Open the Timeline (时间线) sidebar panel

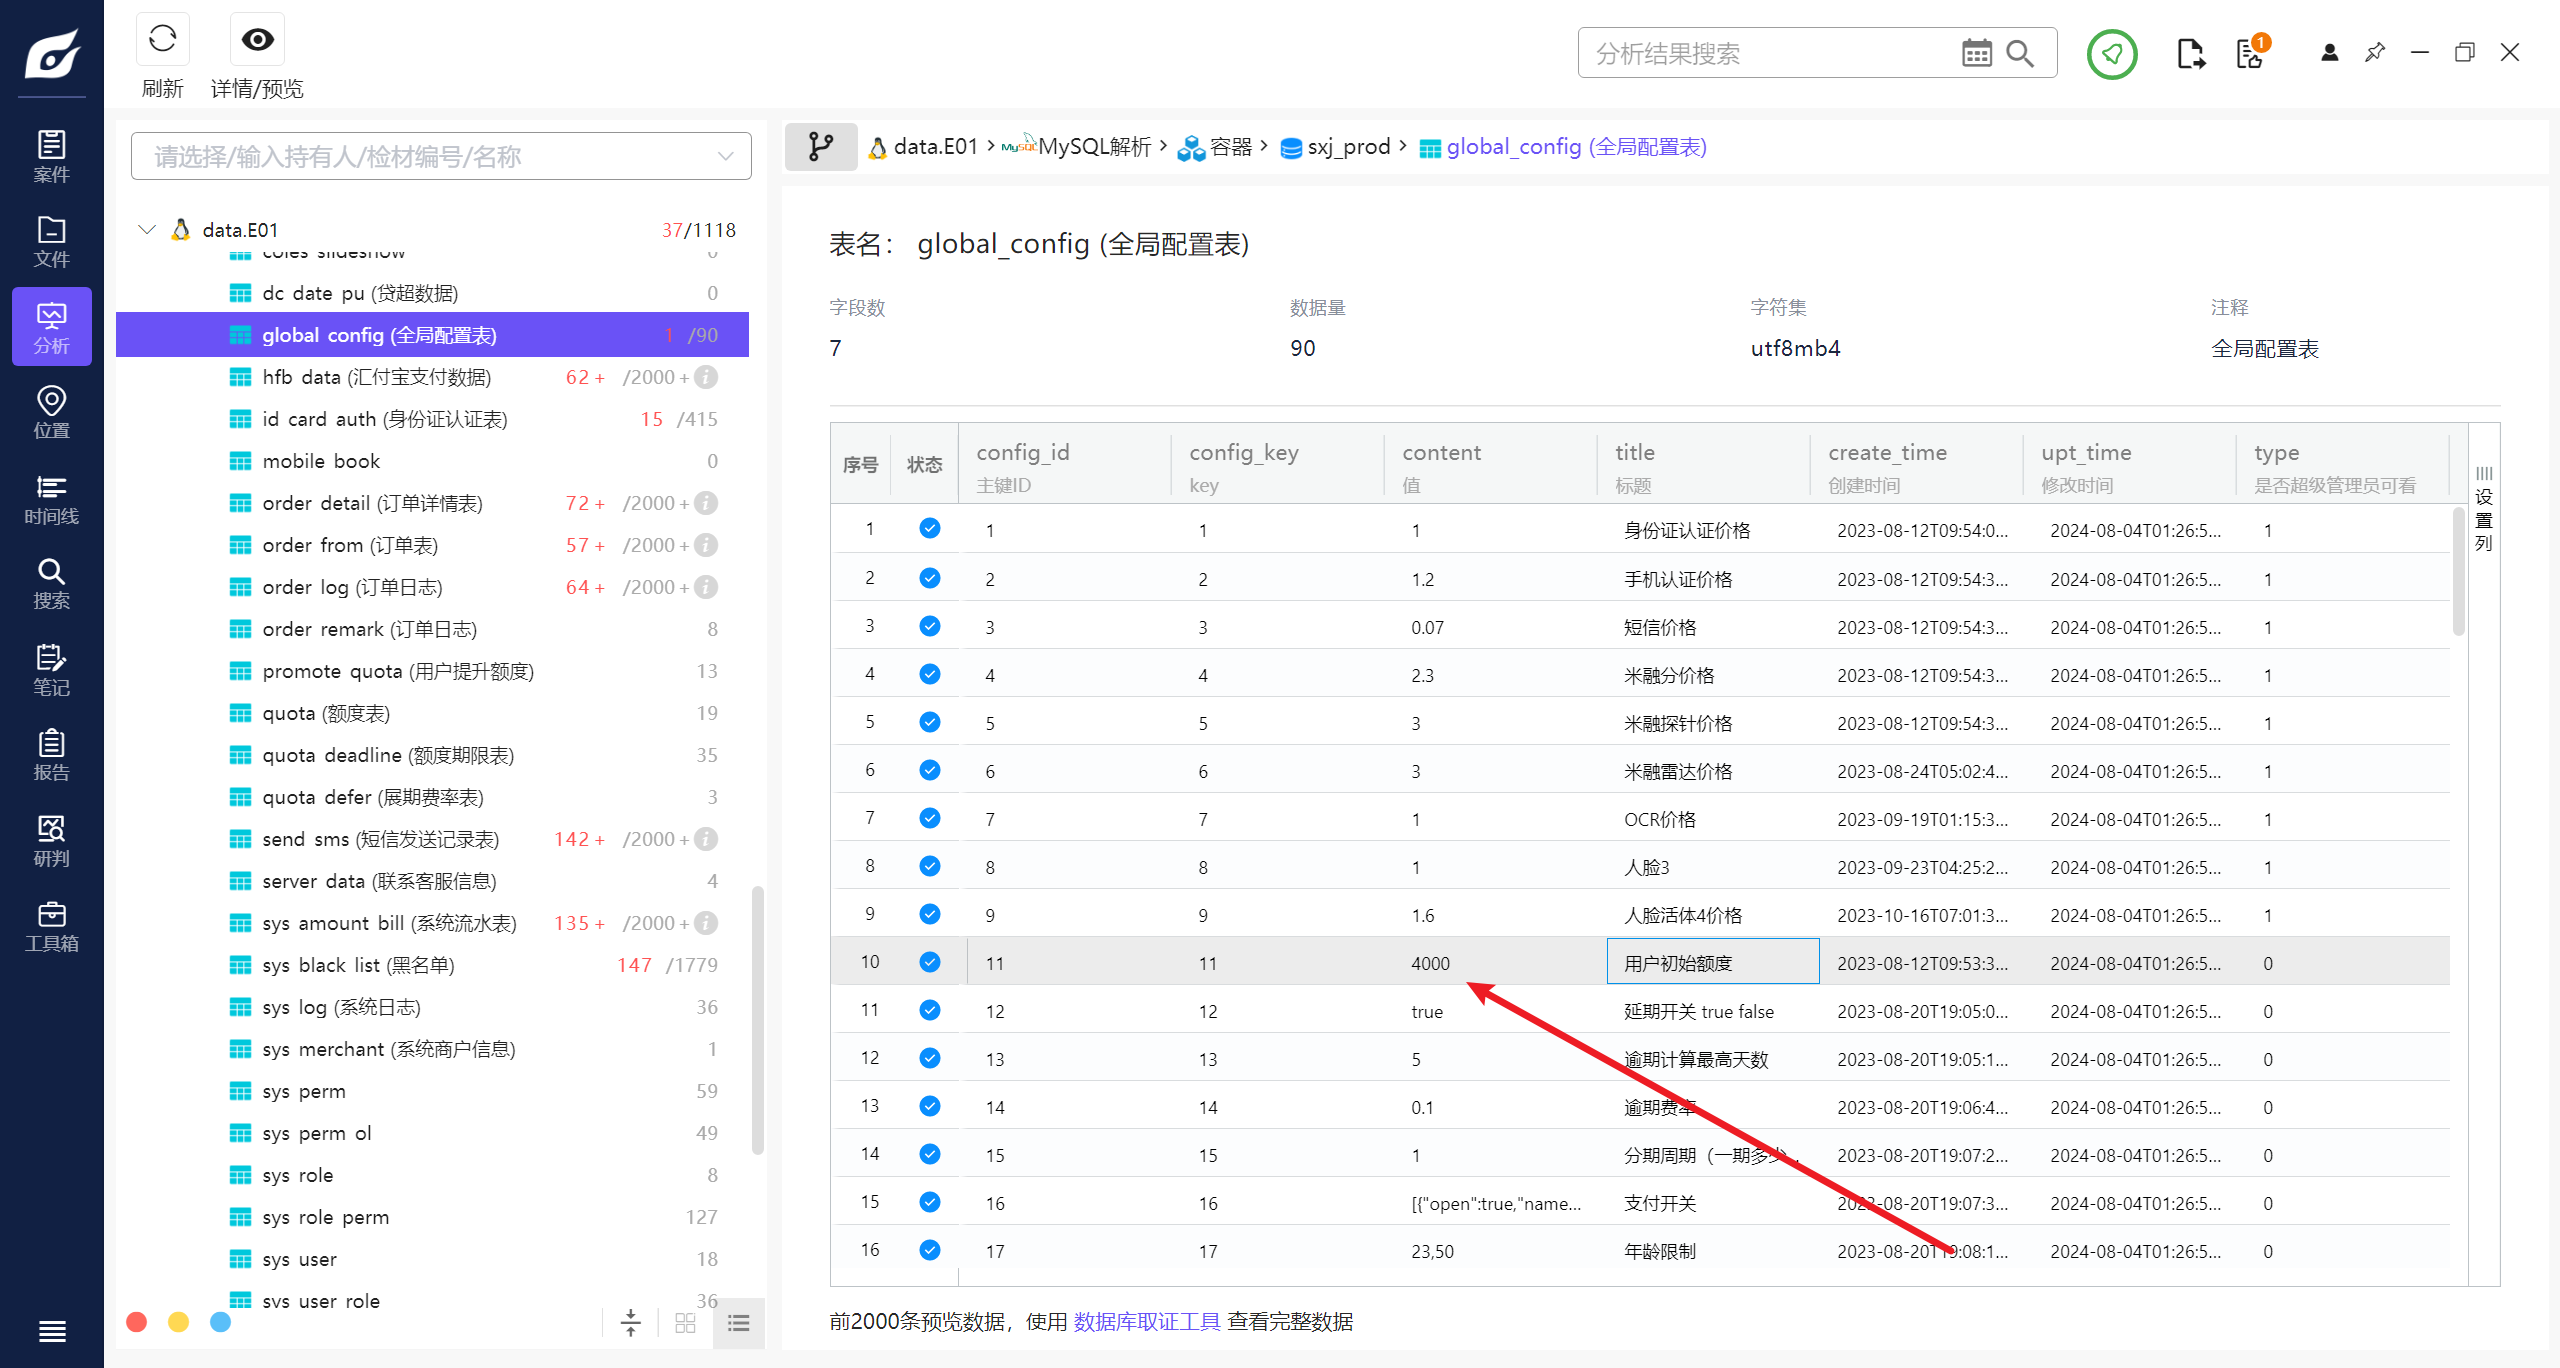(51, 499)
